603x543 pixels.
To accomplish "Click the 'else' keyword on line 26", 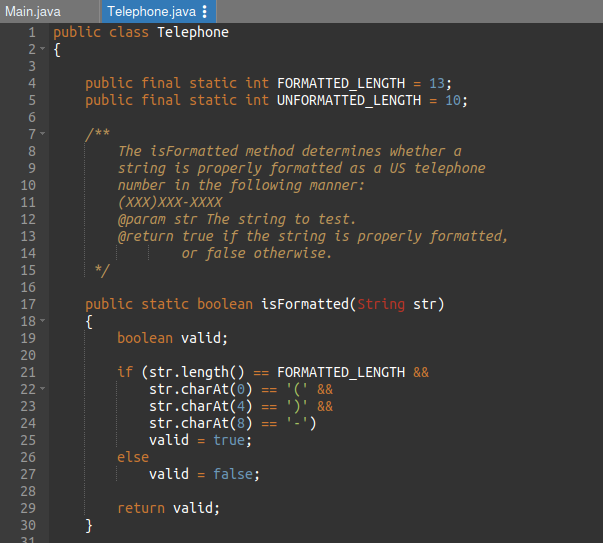I will point(133,457).
